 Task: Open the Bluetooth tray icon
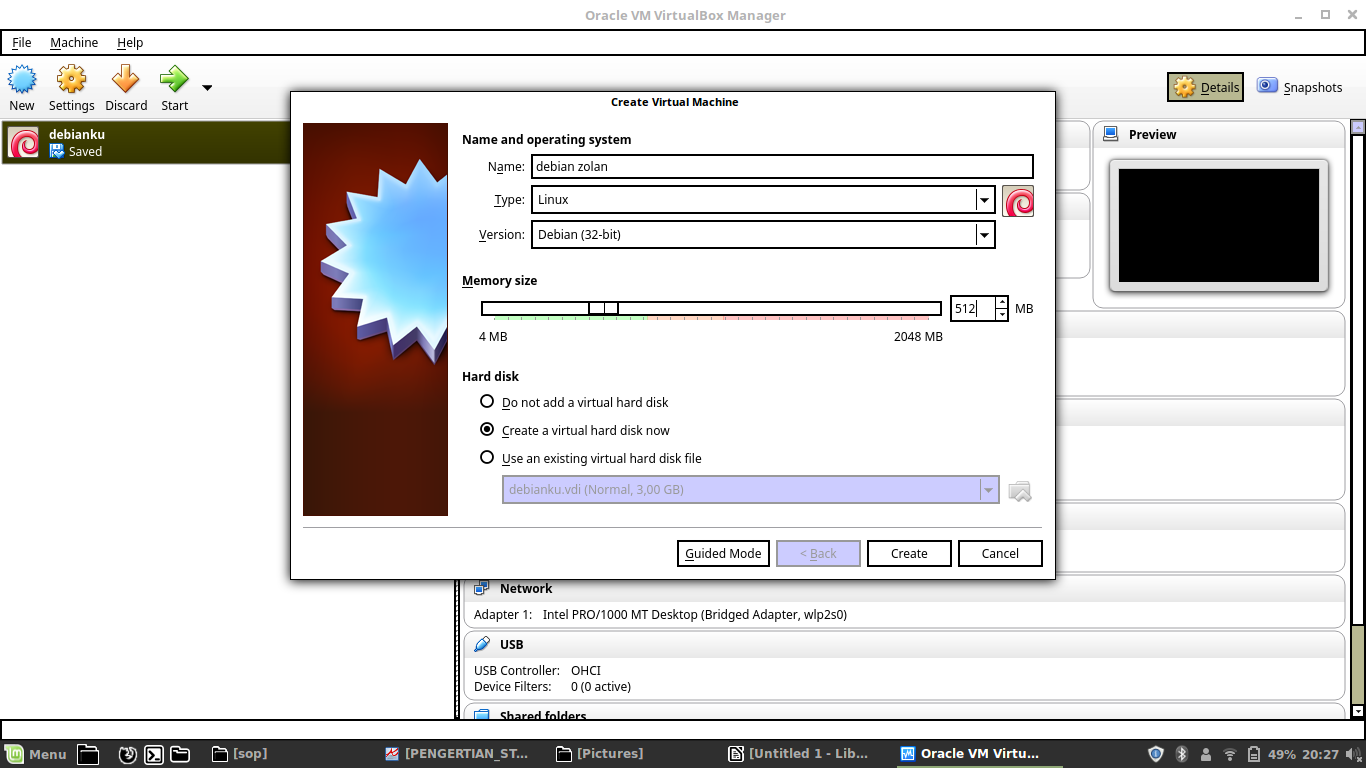[1181, 754]
